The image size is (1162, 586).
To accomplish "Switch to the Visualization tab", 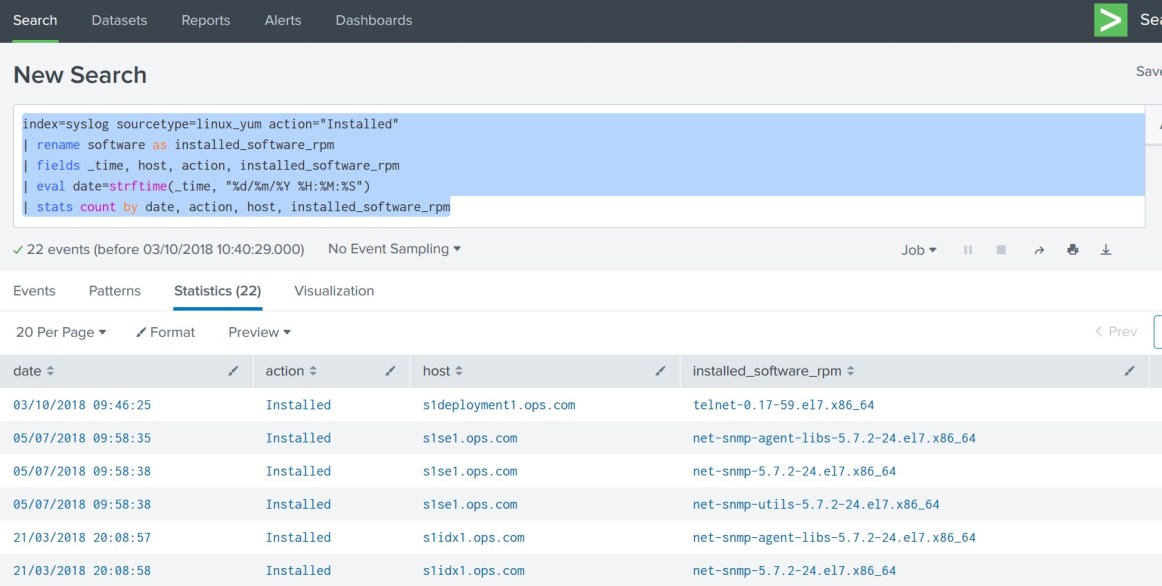I will 333,291.
